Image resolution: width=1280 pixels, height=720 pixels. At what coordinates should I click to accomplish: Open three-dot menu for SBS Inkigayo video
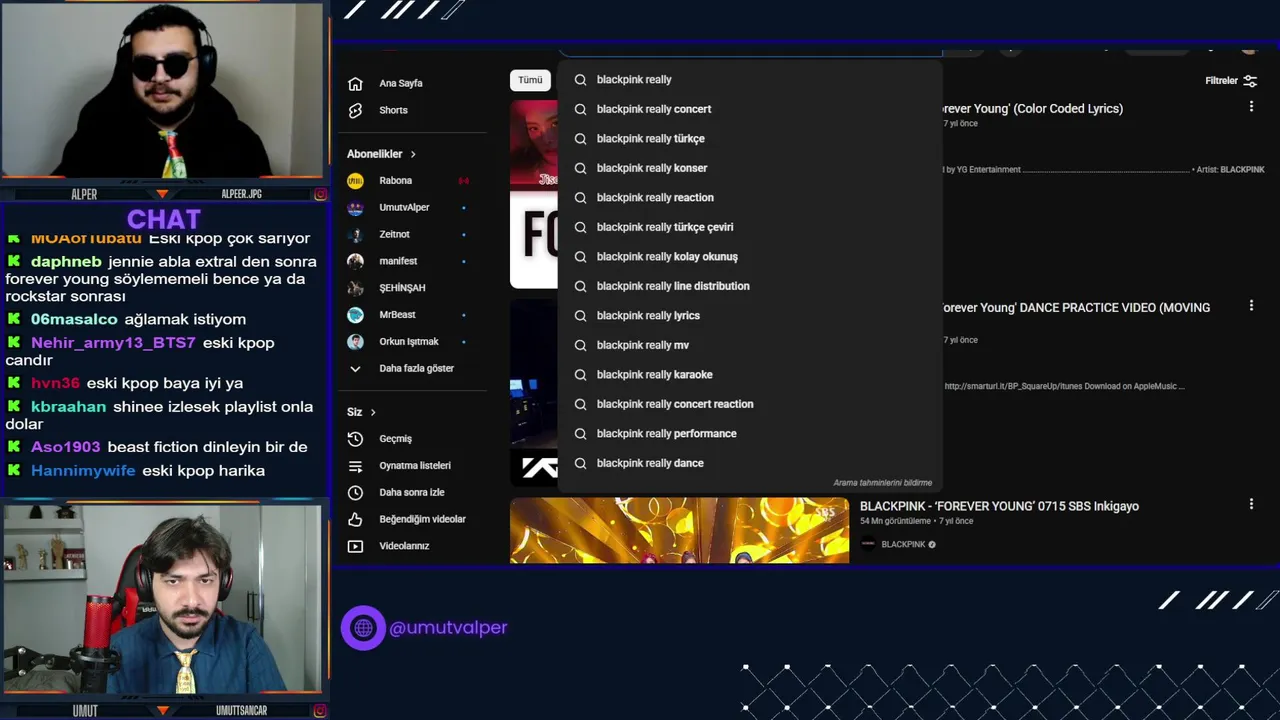coord(1251,504)
